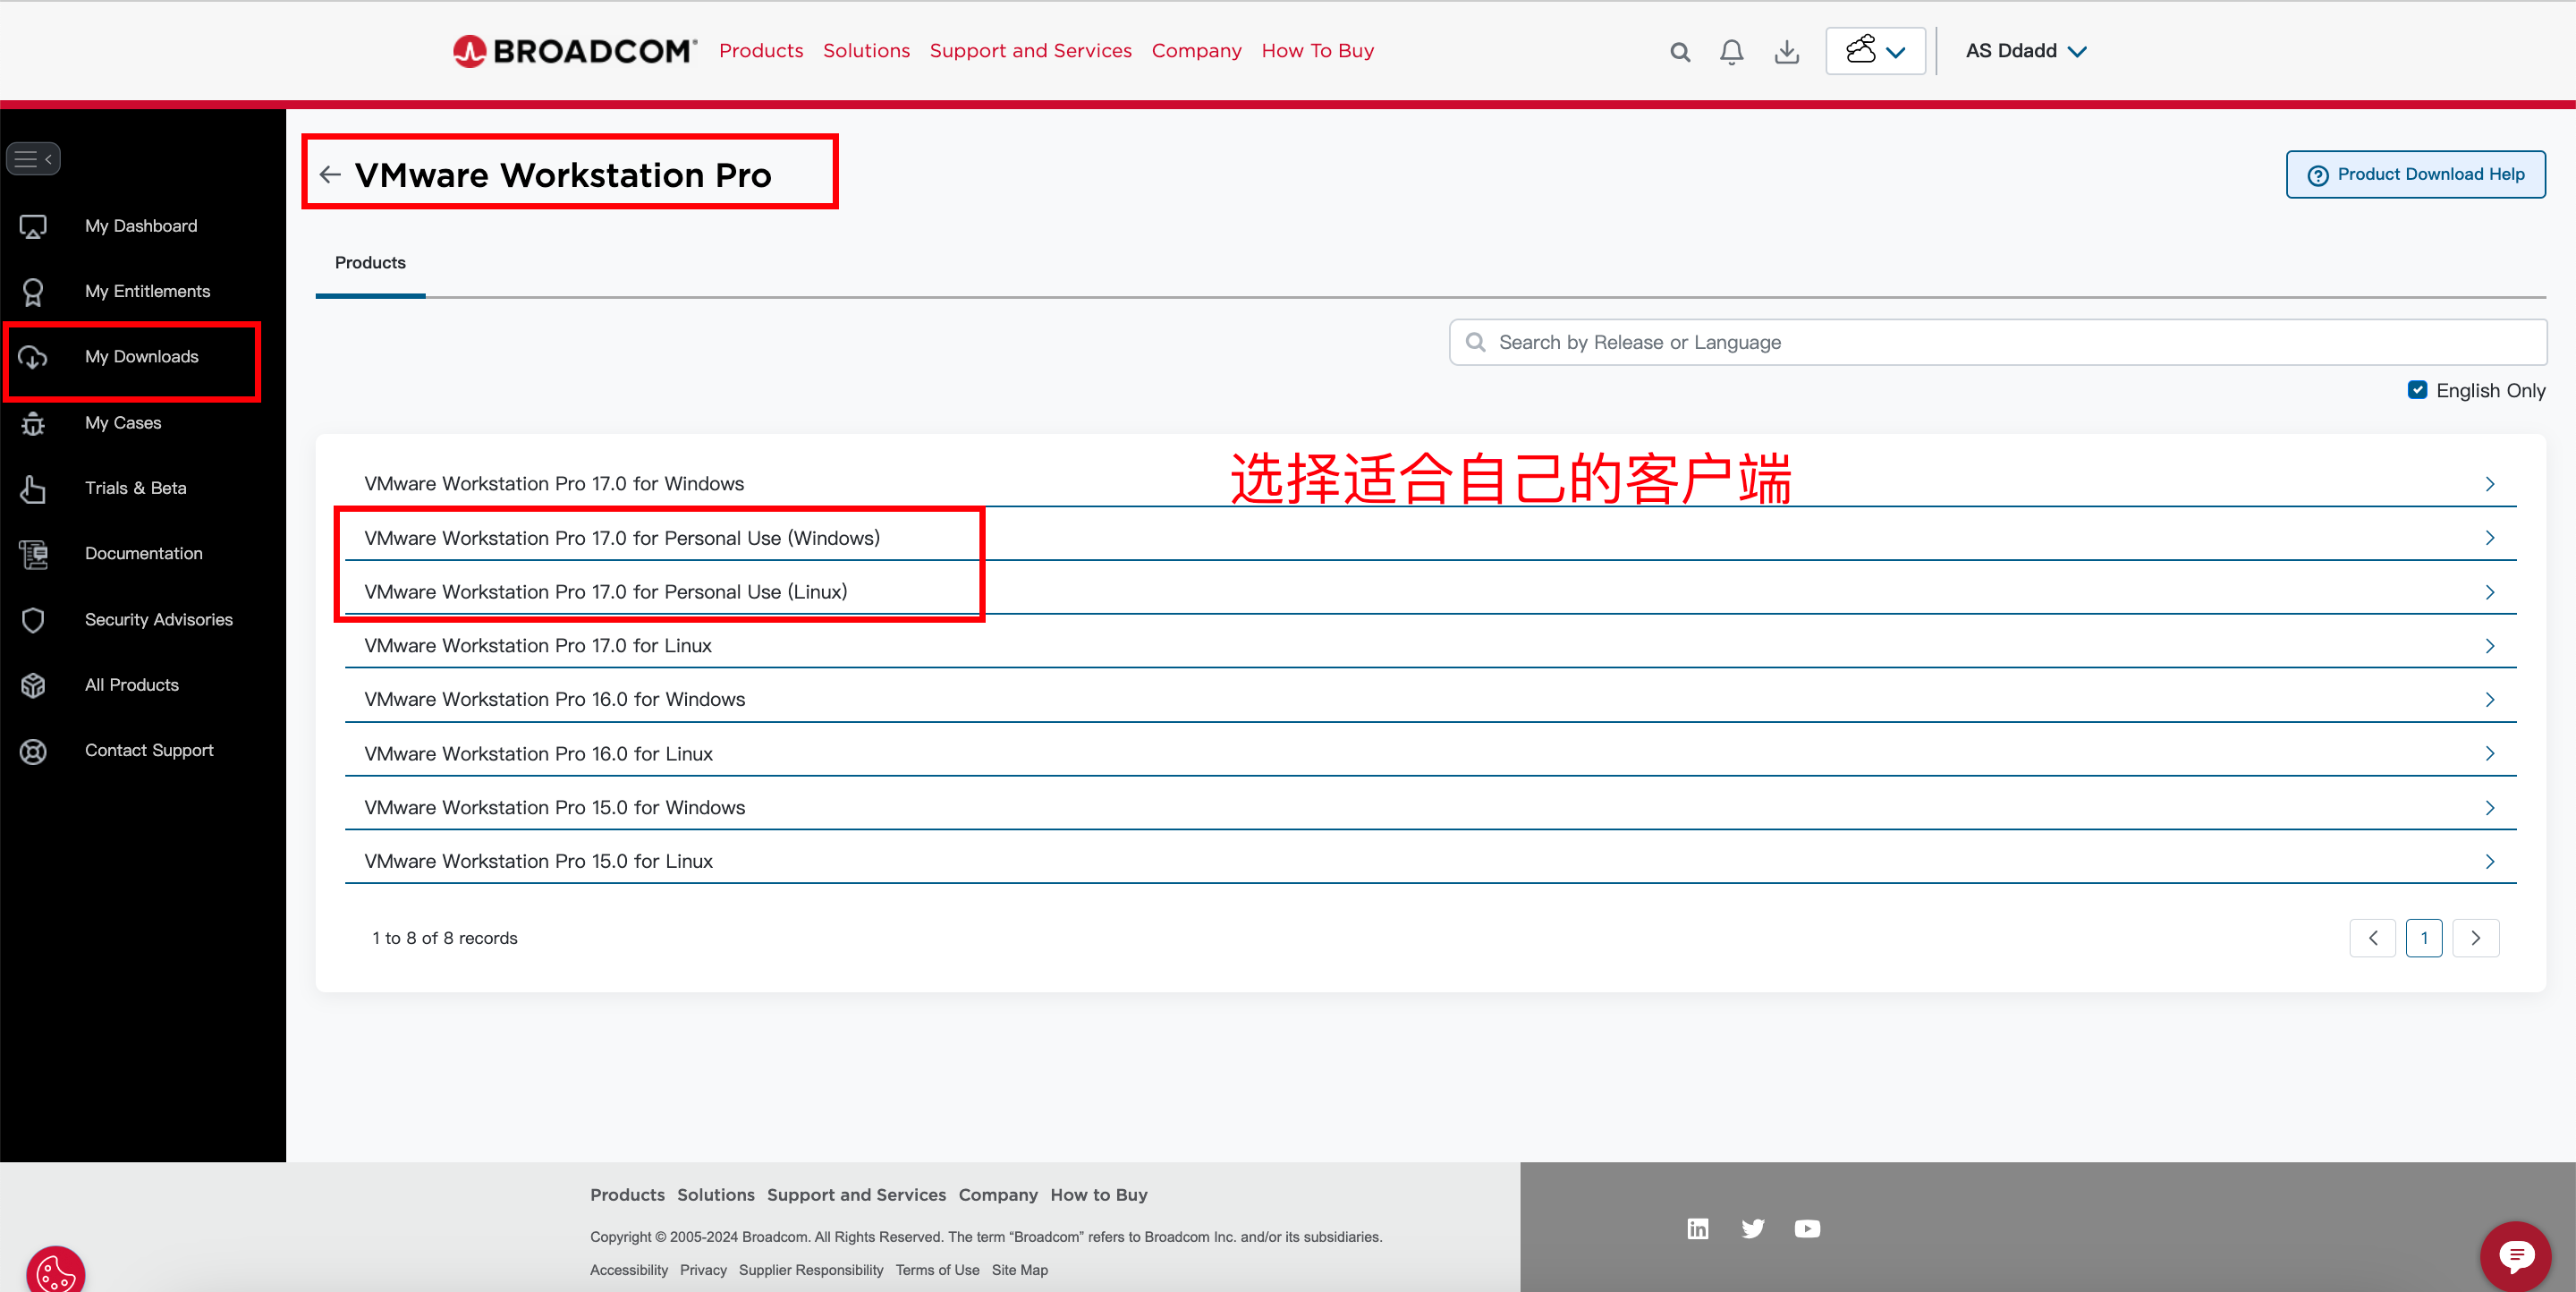This screenshot has width=2576, height=1292.
Task: Open the YouTube icon in footer
Action: pyautogui.click(x=1807, y=1228)
